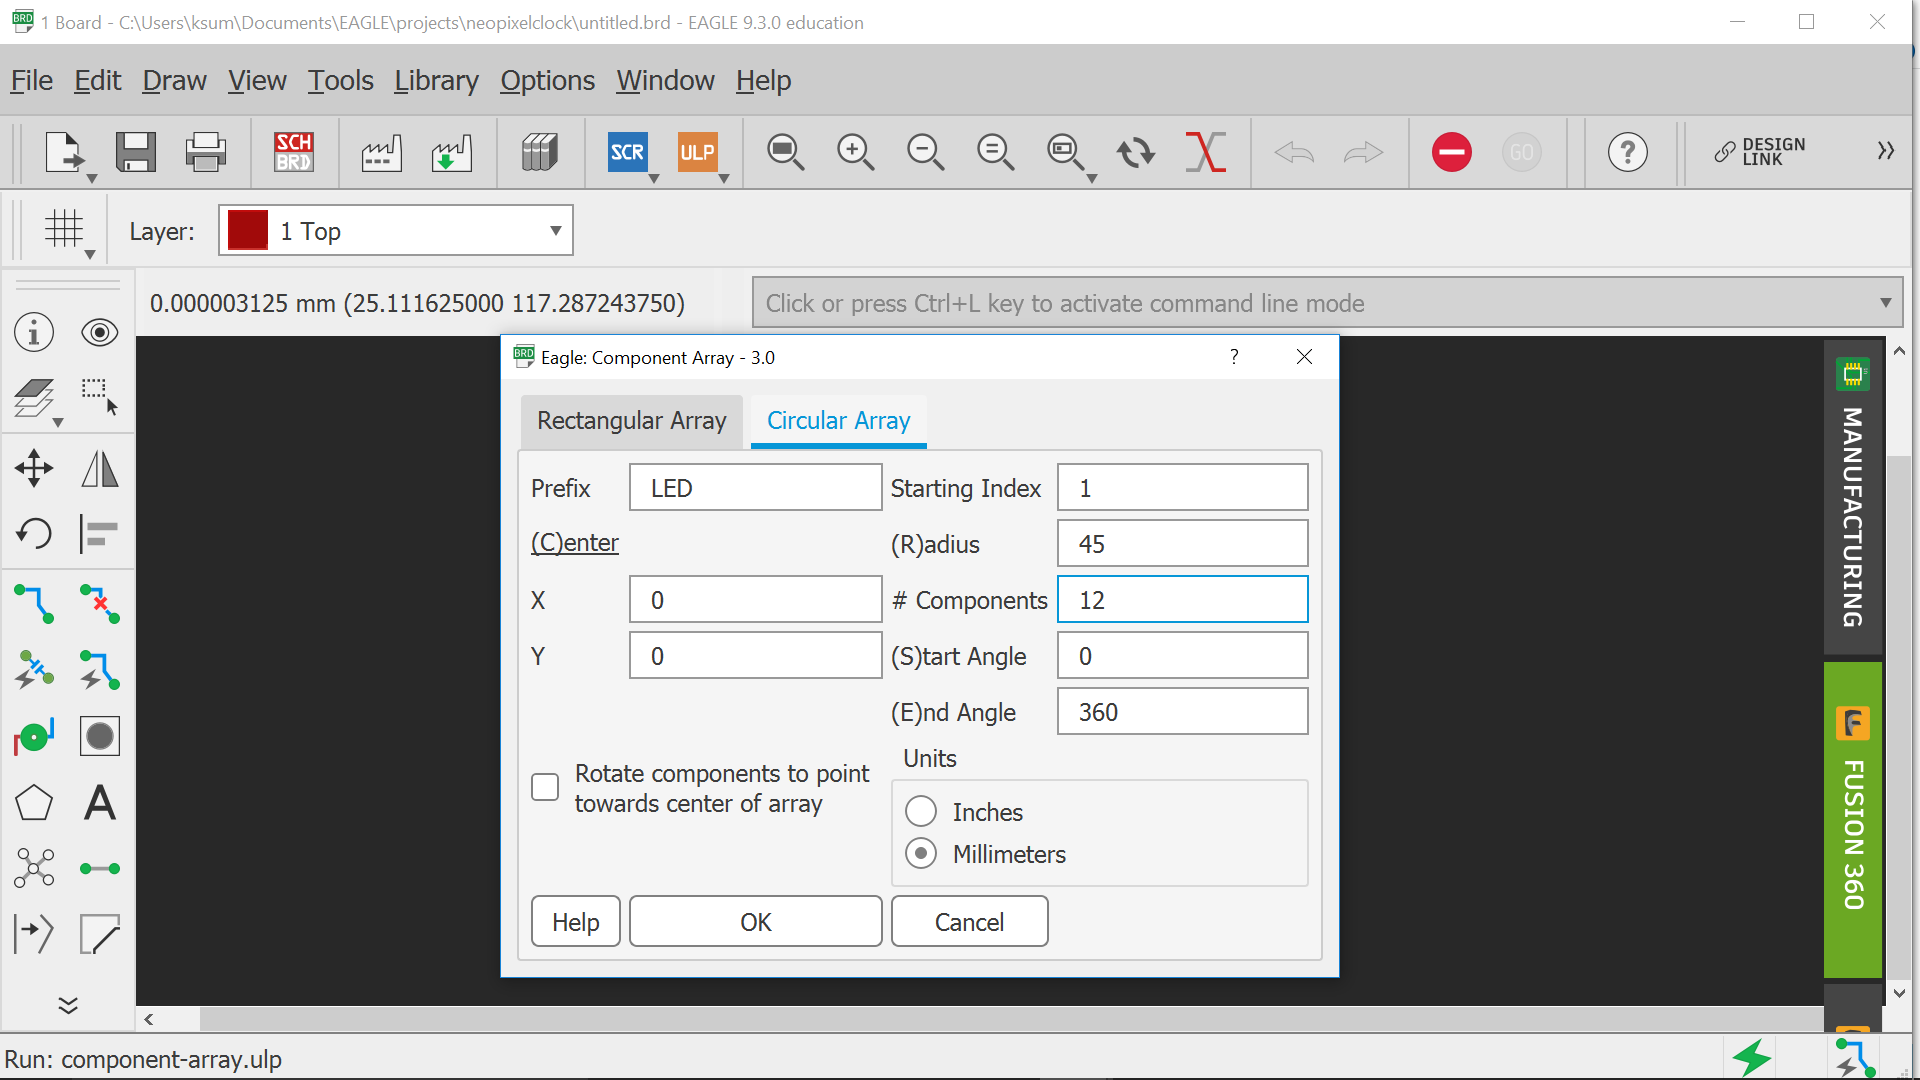Click the ULP user language program icon
The width and height of the screenshot is (1920, 1080).
pyautogui.click(x=697, y=152)
